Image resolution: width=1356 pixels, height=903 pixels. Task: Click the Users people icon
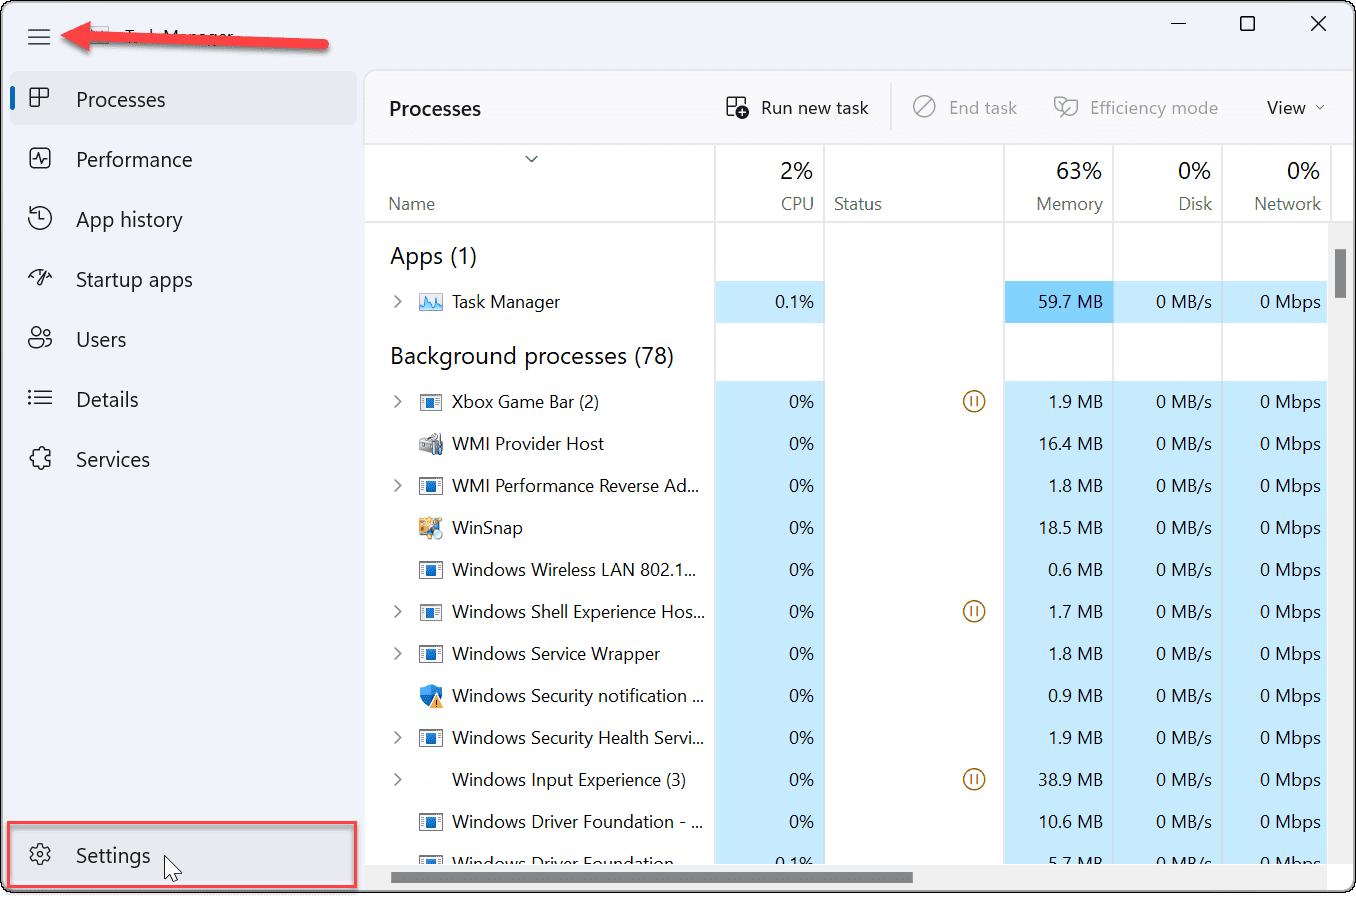pos(40,339)
